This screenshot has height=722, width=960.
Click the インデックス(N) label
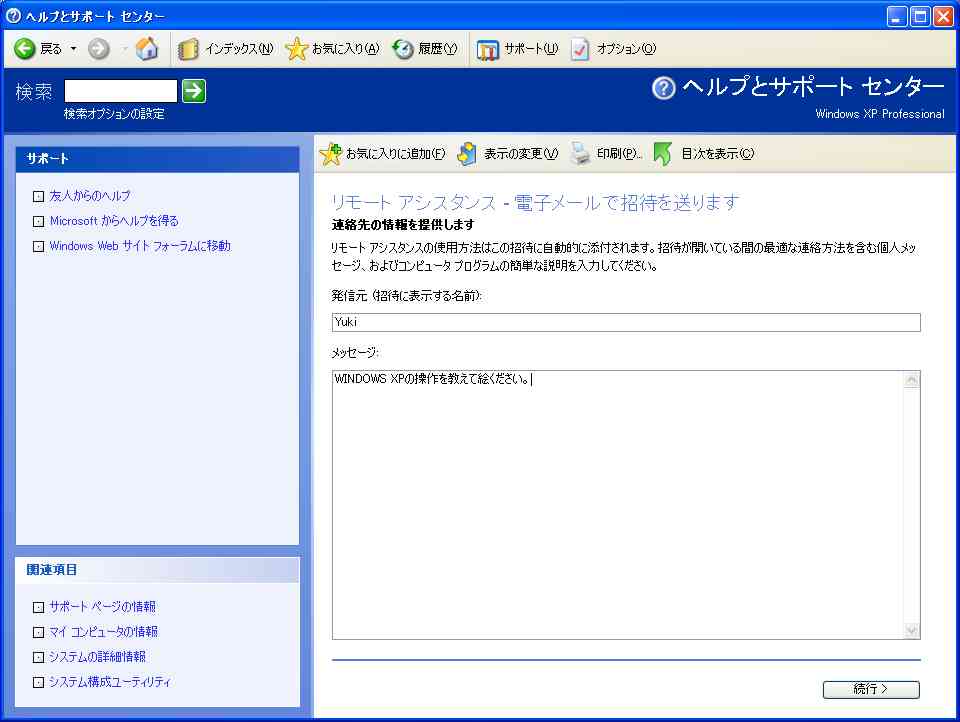(x=239, y=49)
